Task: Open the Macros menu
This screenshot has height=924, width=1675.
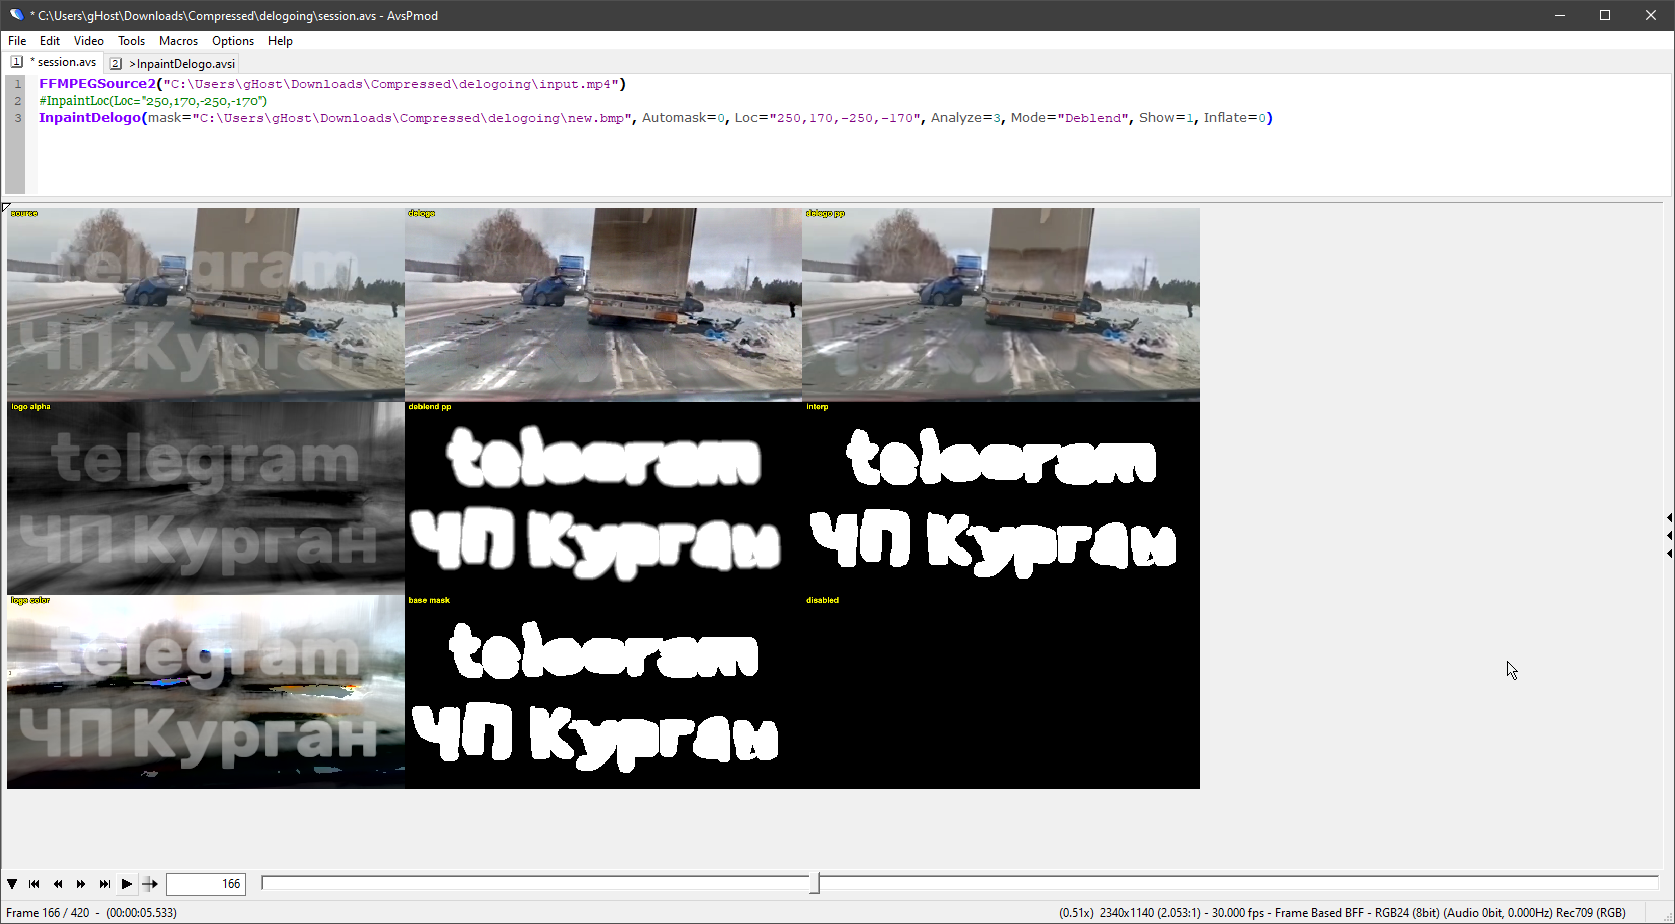Action: (x=178, y=41)
